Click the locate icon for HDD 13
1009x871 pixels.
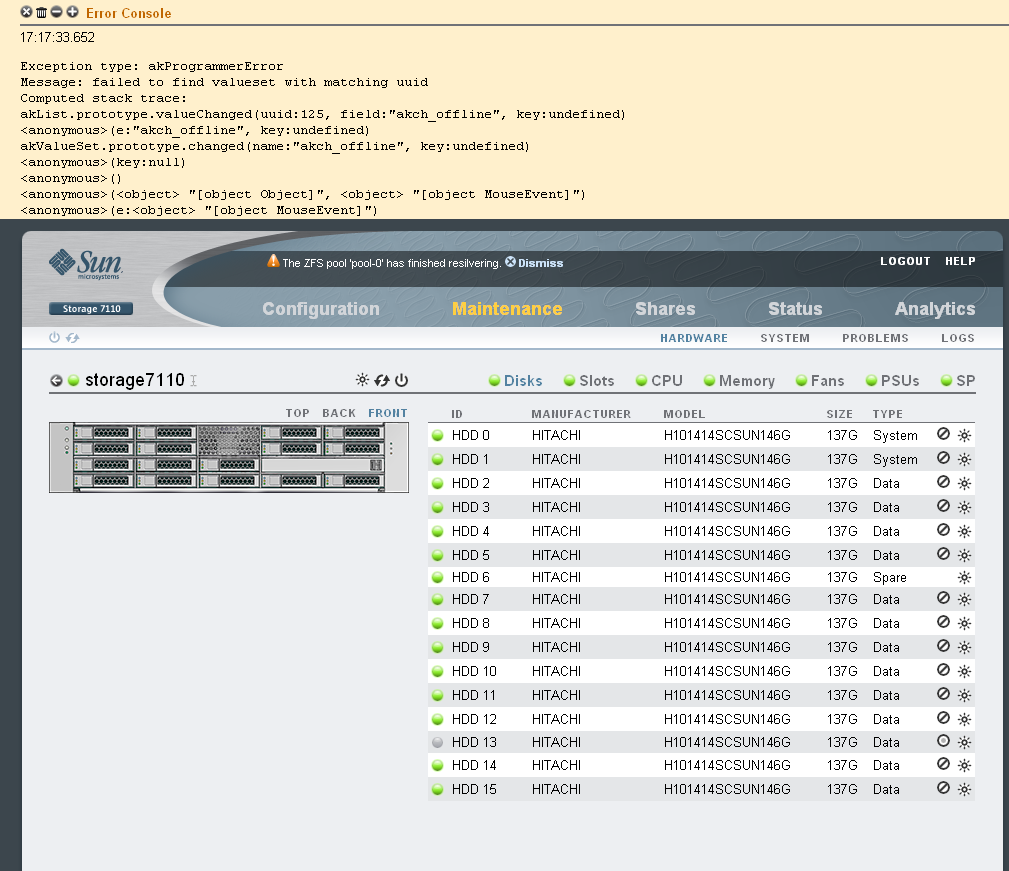coord(964,742)
